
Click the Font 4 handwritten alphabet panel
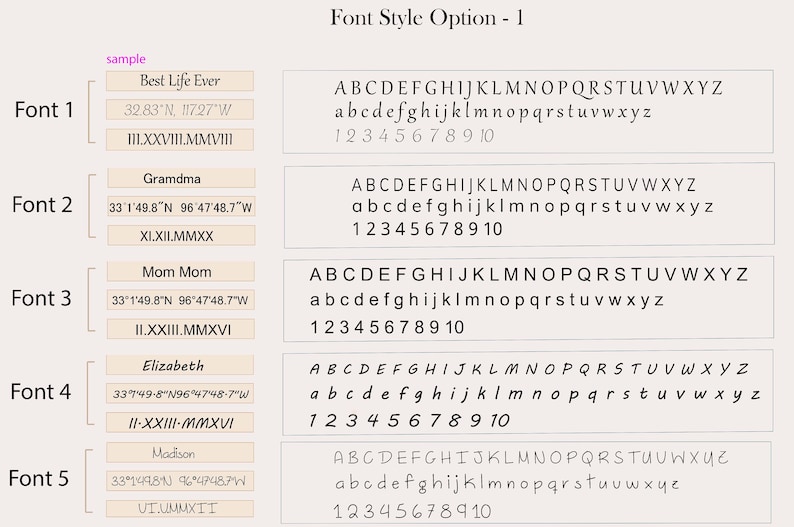click(x=528, y=393)
